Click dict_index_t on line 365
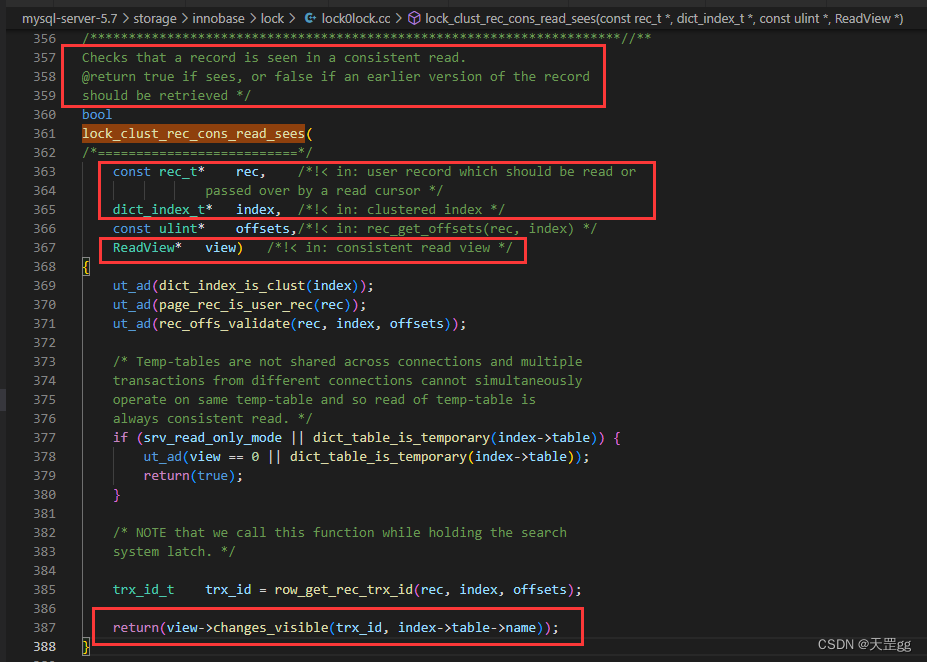927x662 pixels. click(x=158, y=209)
